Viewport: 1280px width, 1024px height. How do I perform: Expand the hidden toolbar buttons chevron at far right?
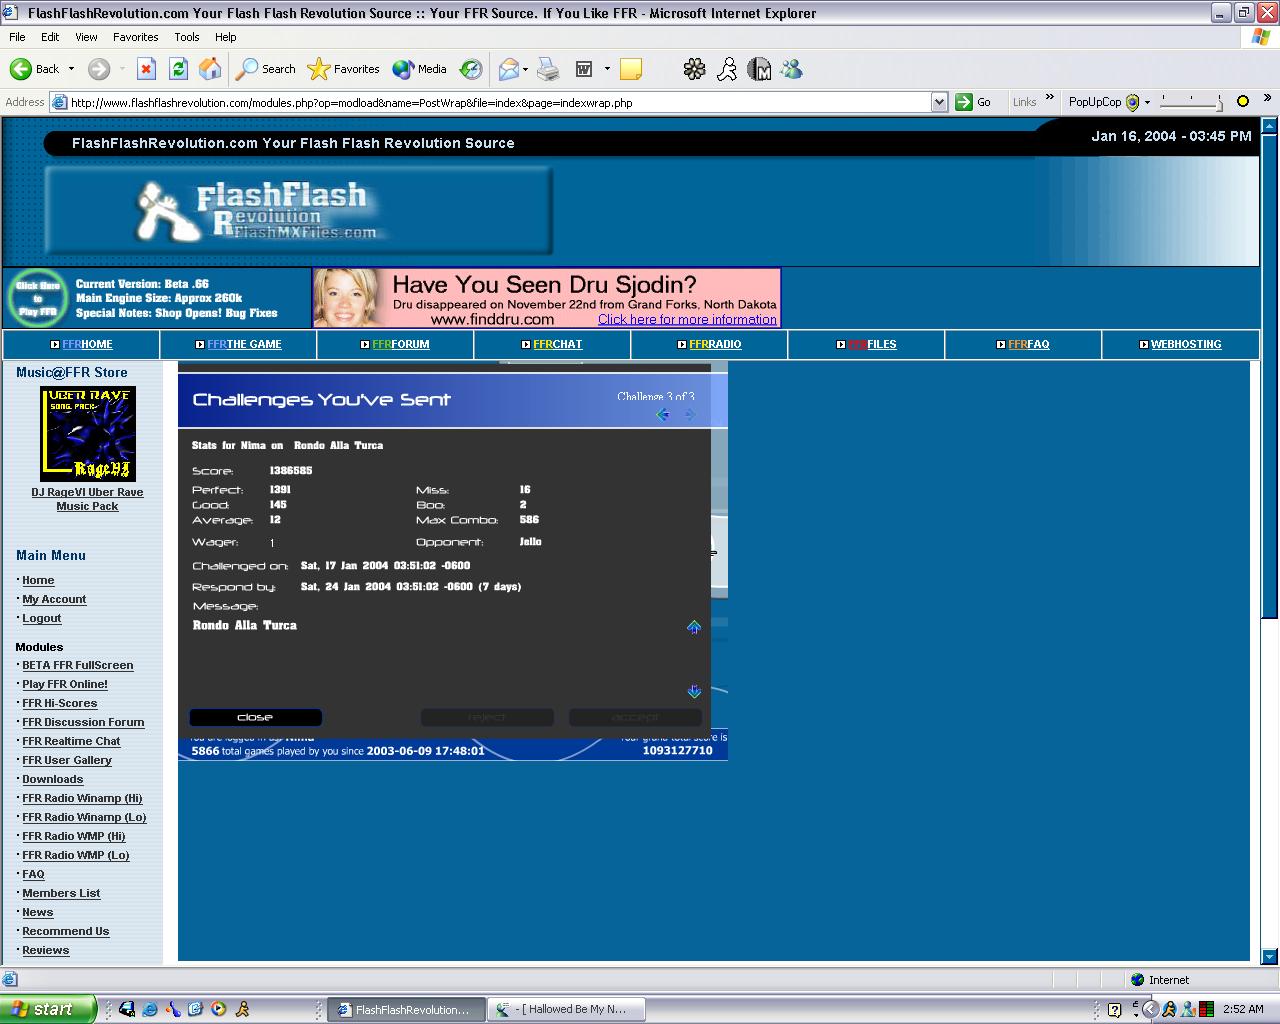click(1268, 98)
